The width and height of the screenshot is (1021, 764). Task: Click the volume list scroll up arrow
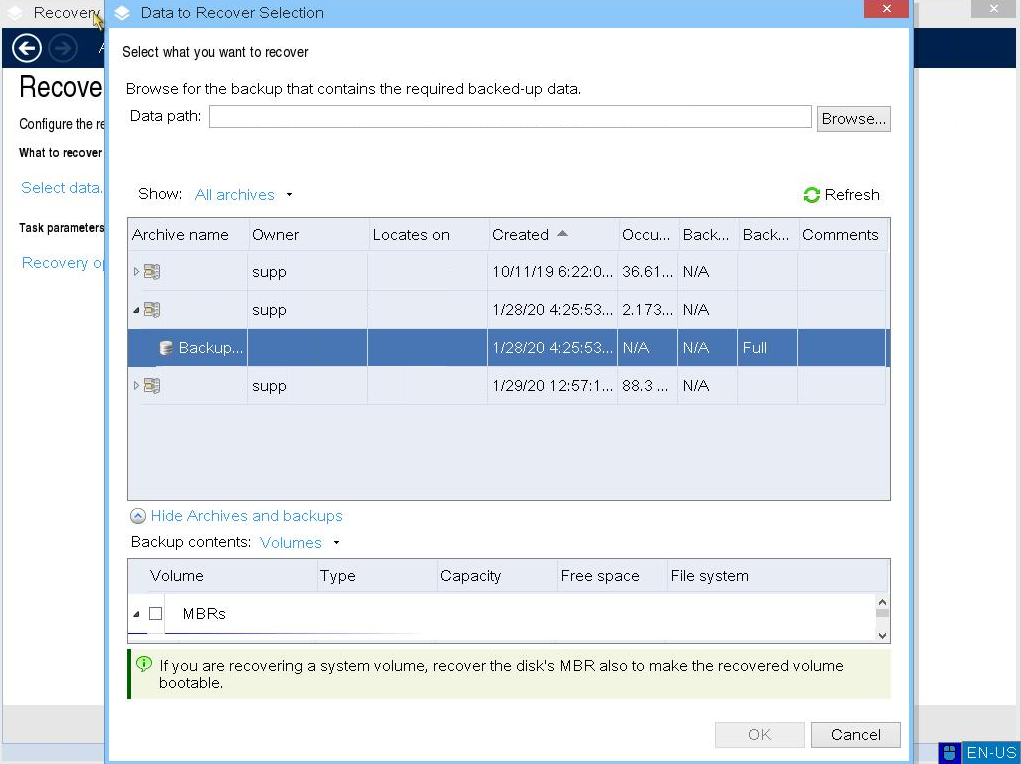point(882,602)
